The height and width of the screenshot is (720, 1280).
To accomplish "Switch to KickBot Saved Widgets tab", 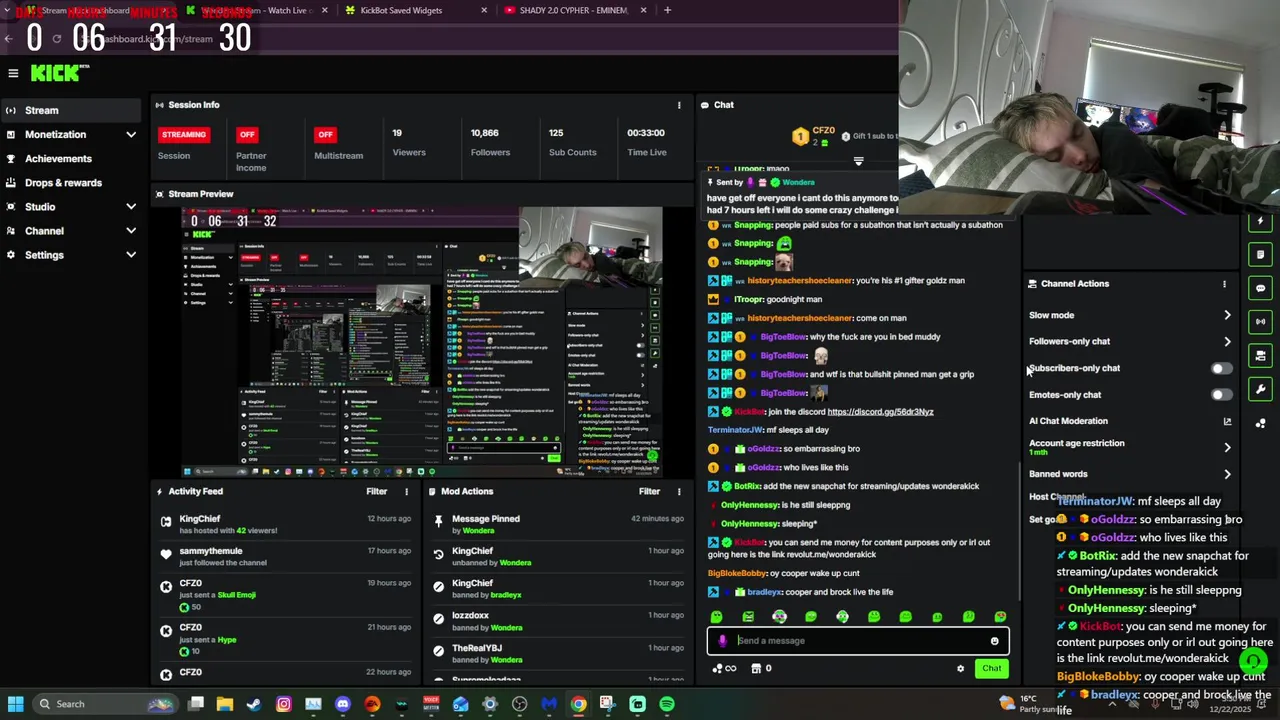I will [x=413, y=11].
